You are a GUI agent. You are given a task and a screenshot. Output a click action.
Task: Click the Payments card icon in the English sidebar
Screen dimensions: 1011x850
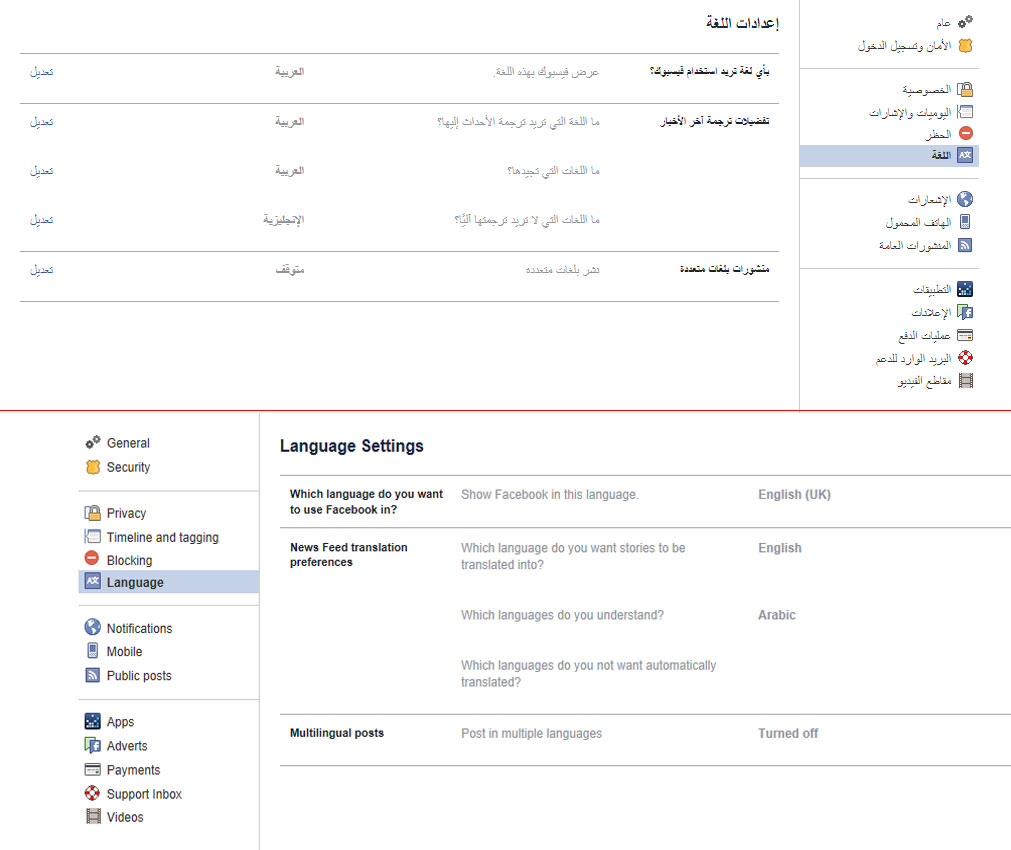[x=93, y=769]
